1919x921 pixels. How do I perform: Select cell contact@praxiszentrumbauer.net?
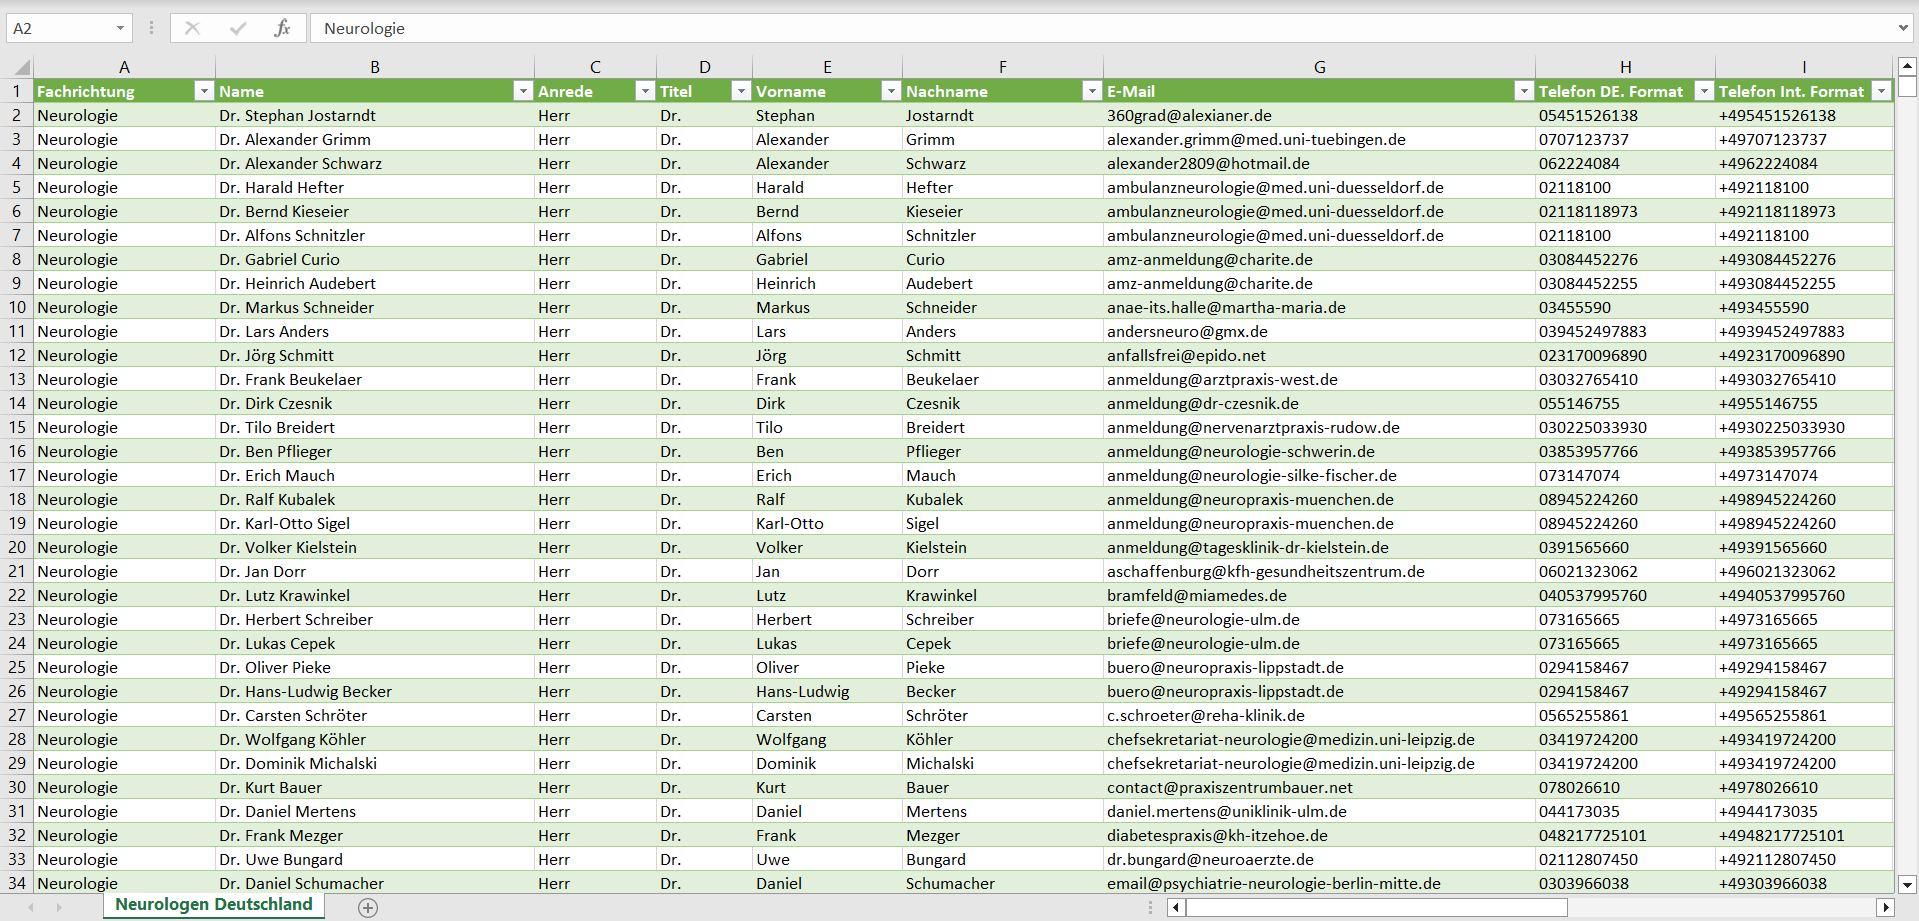point(1319,787)
